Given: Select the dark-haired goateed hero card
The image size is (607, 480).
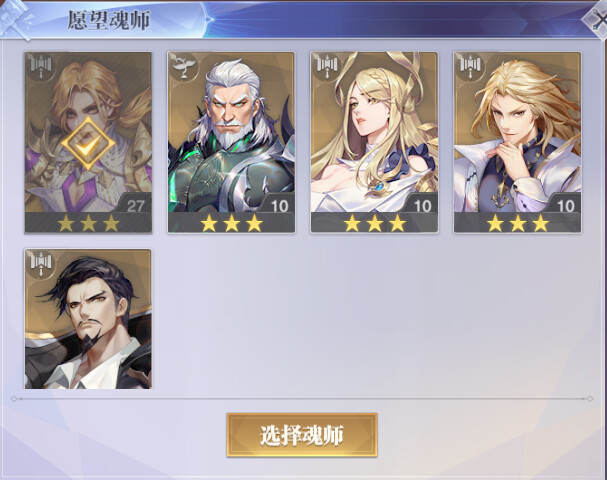Looking at the screenshot, I should coord(88,319).
